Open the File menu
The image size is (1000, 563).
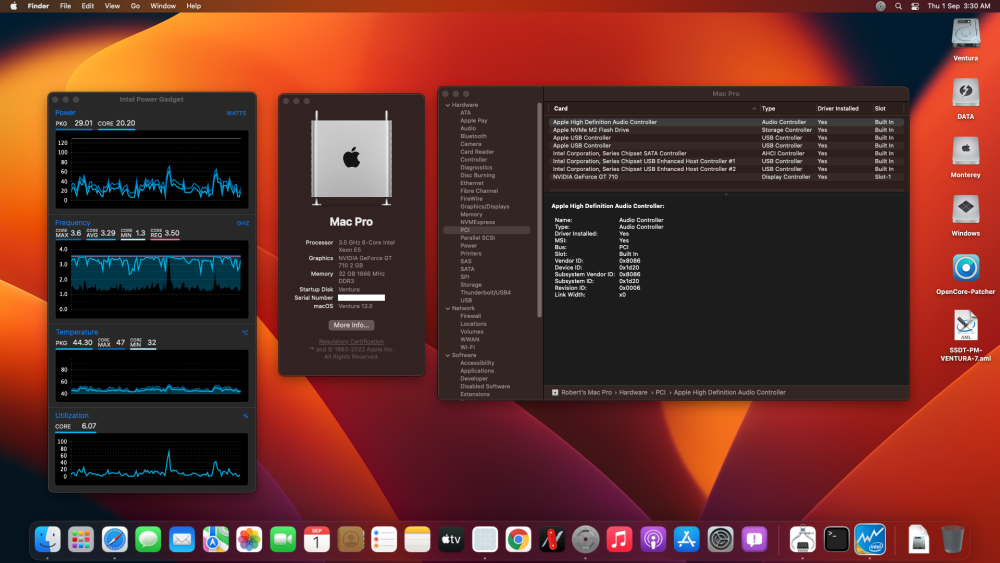pos(65,6)
